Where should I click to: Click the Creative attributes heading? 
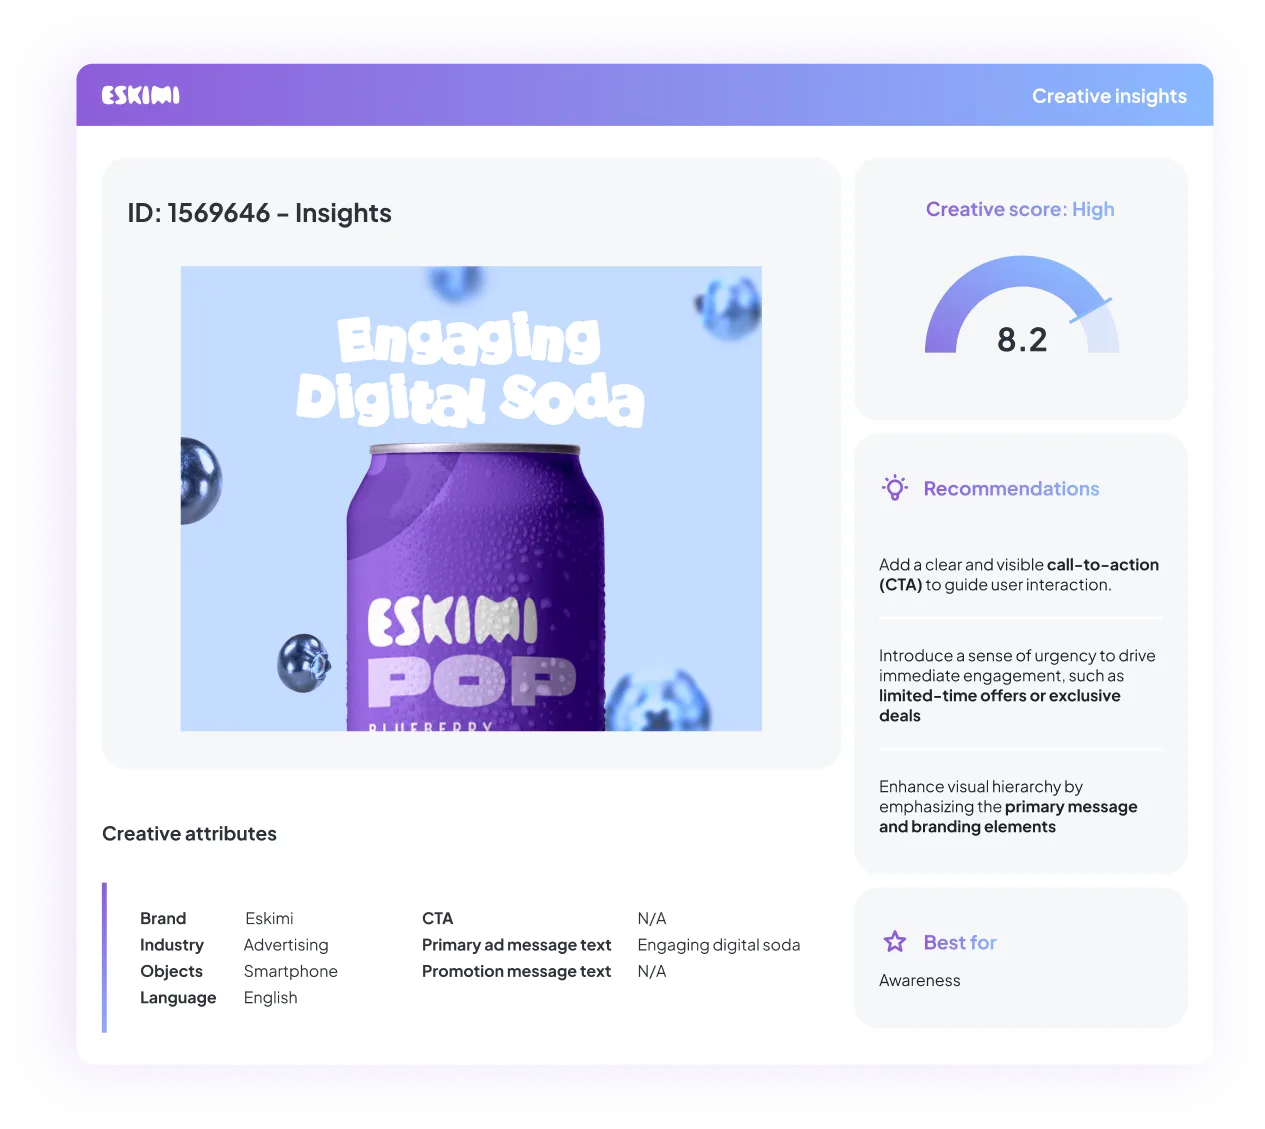[189, 834]
